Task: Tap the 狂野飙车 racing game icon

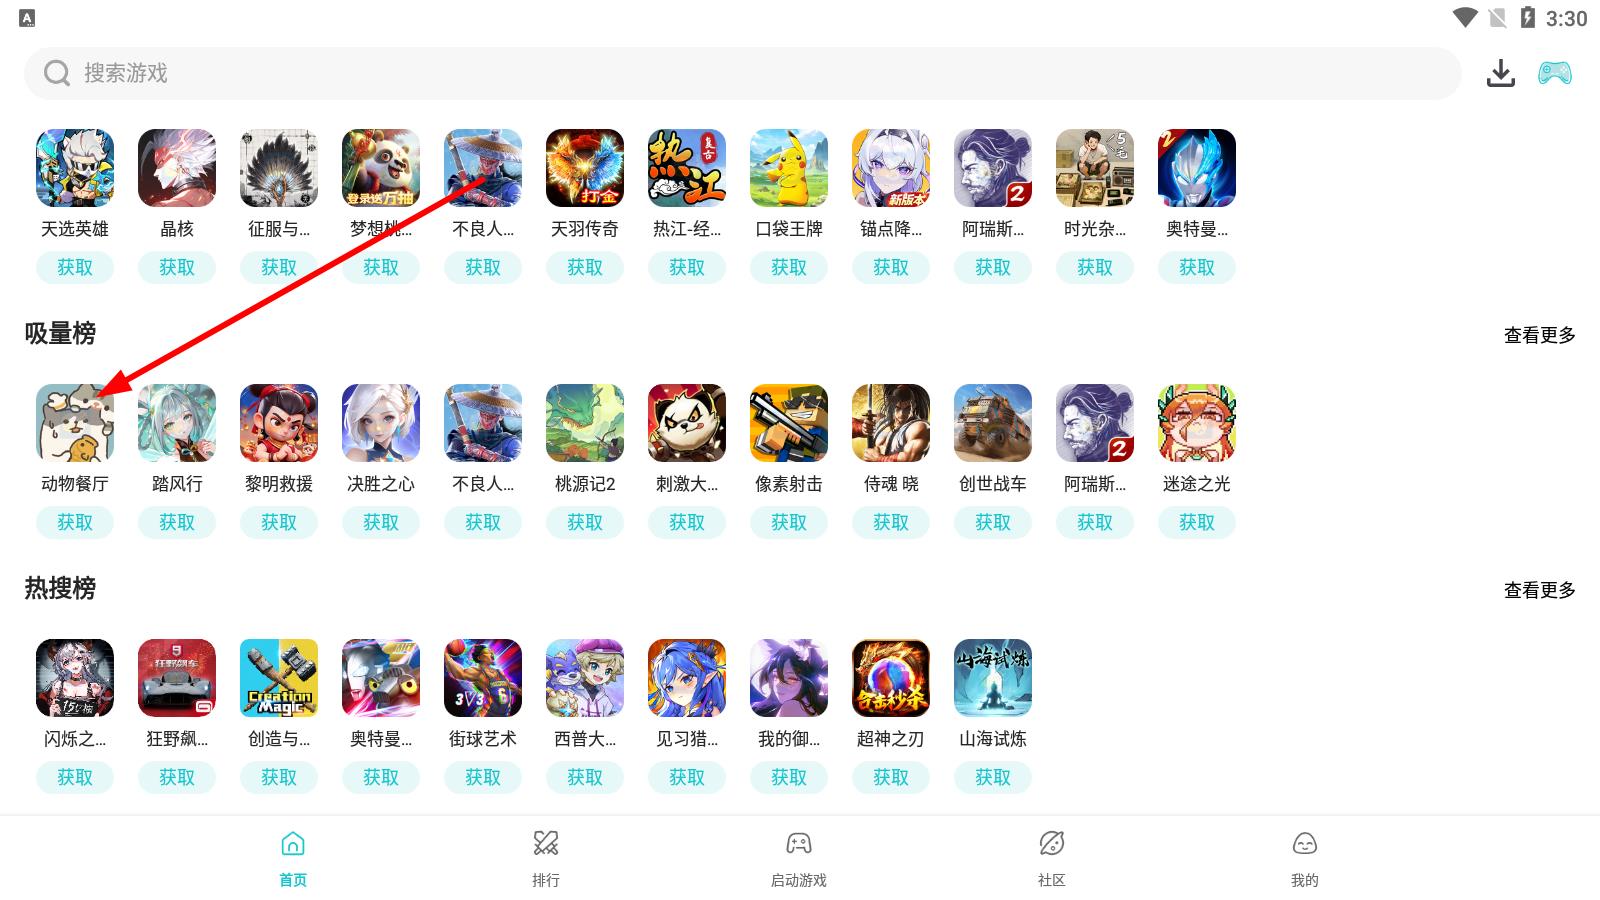Action: point(177,678)
